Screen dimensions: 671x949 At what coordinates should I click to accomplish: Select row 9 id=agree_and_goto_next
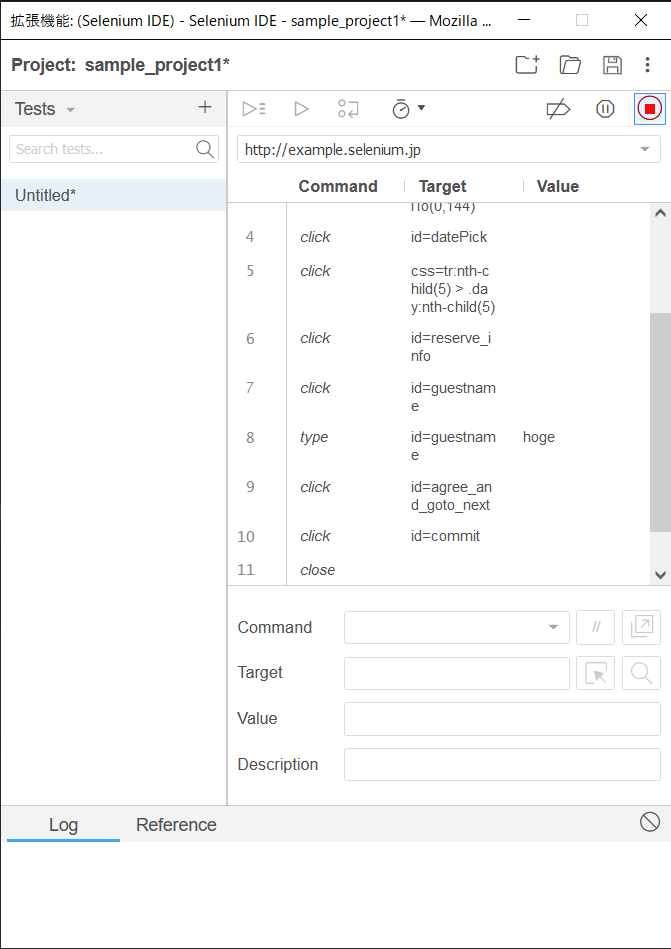click(x=439, y=496)
